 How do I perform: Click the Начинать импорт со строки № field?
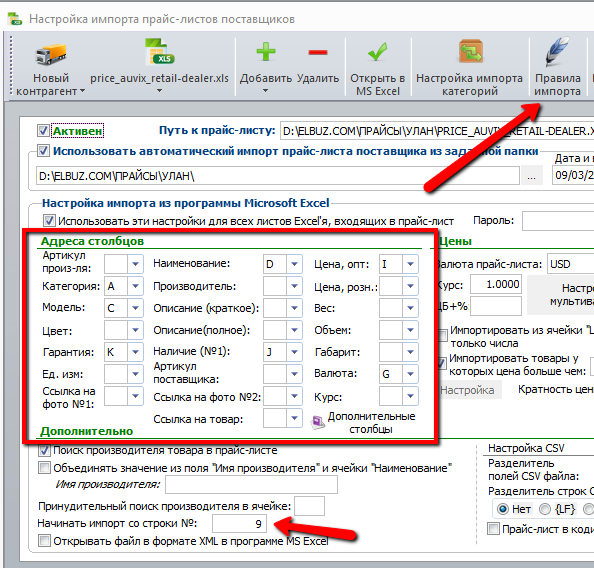tap(239, 524)
